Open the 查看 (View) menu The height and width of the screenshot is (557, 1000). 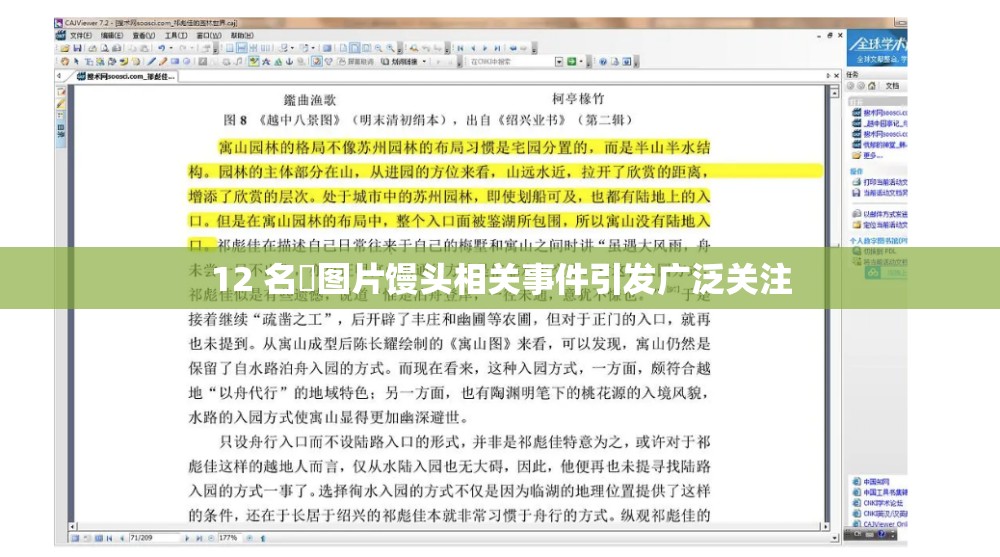pos(144,35)
